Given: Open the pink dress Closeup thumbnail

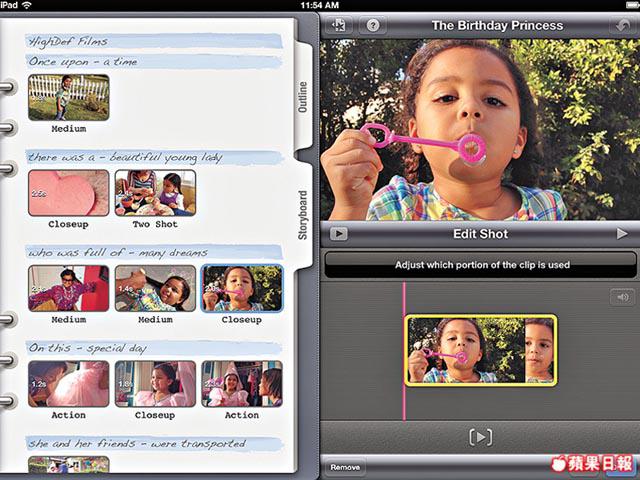Looking at the screenshot, I should click(x=155, y=384).
